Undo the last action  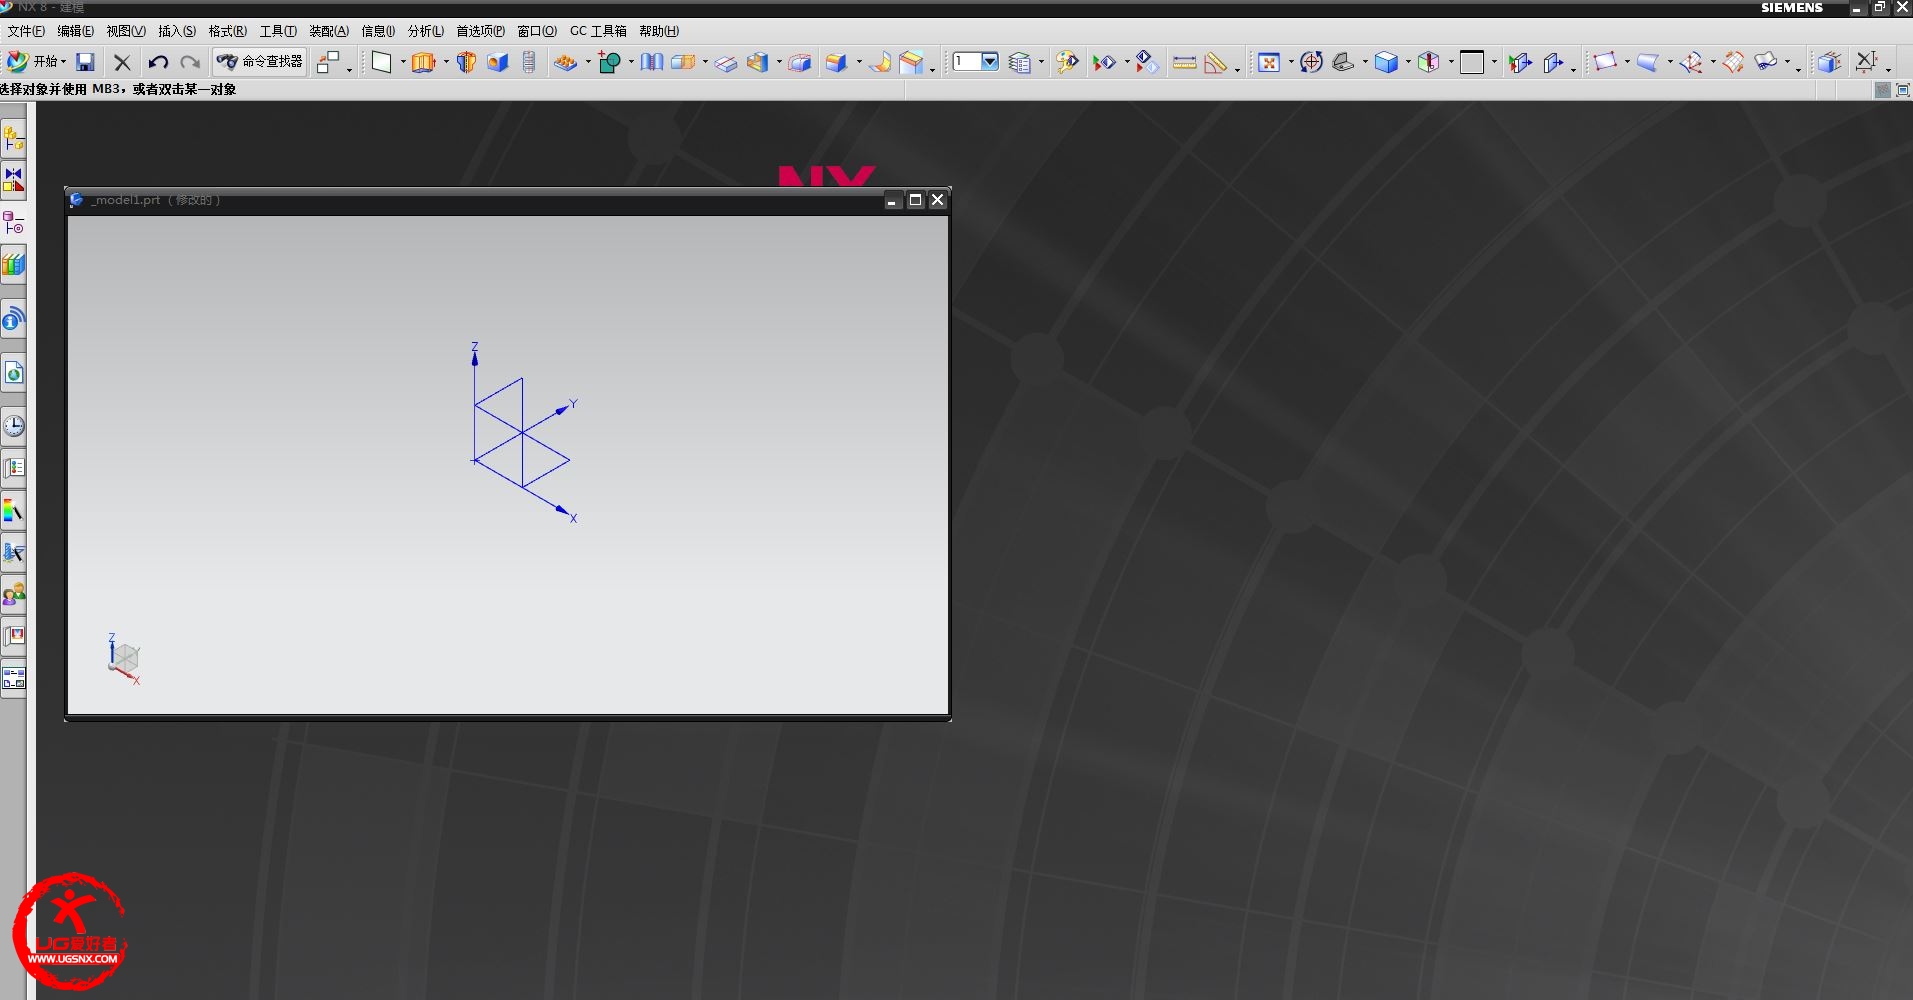pos(158,63)
